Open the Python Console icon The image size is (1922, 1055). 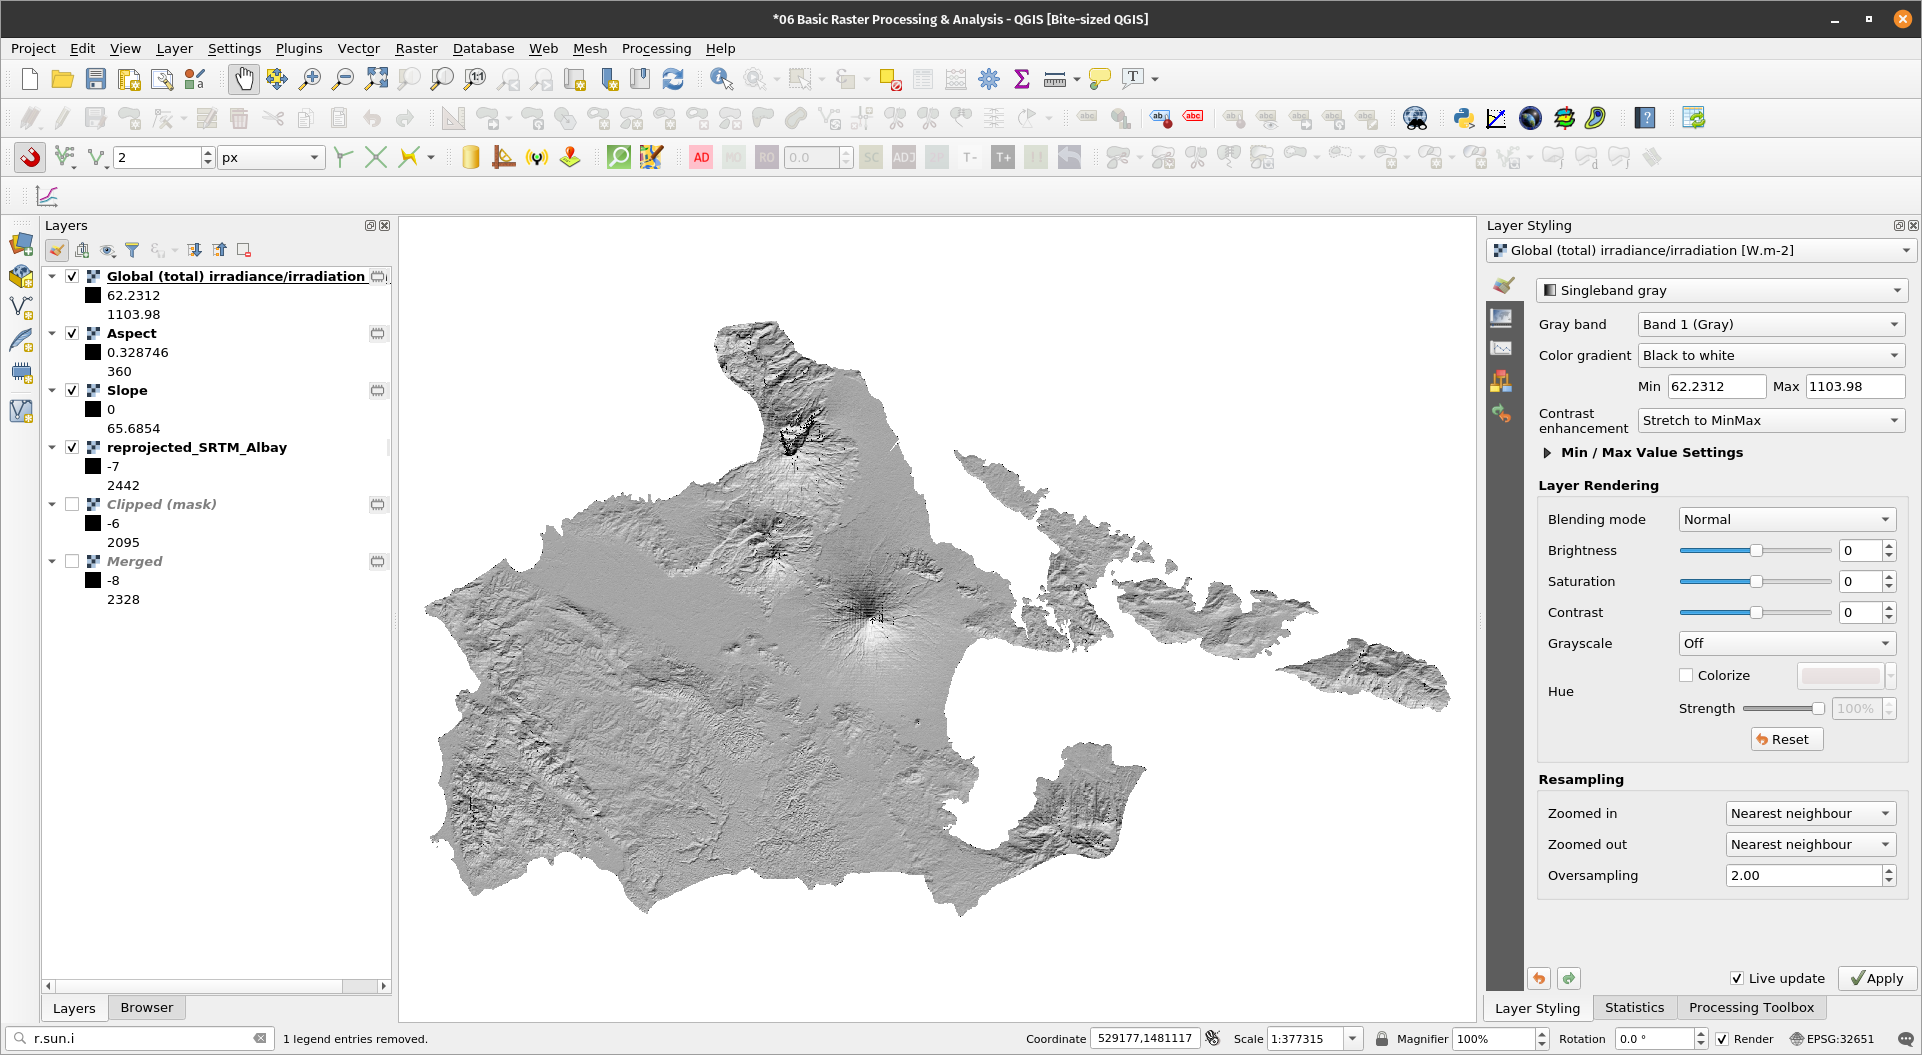[x=1463, y=118]
